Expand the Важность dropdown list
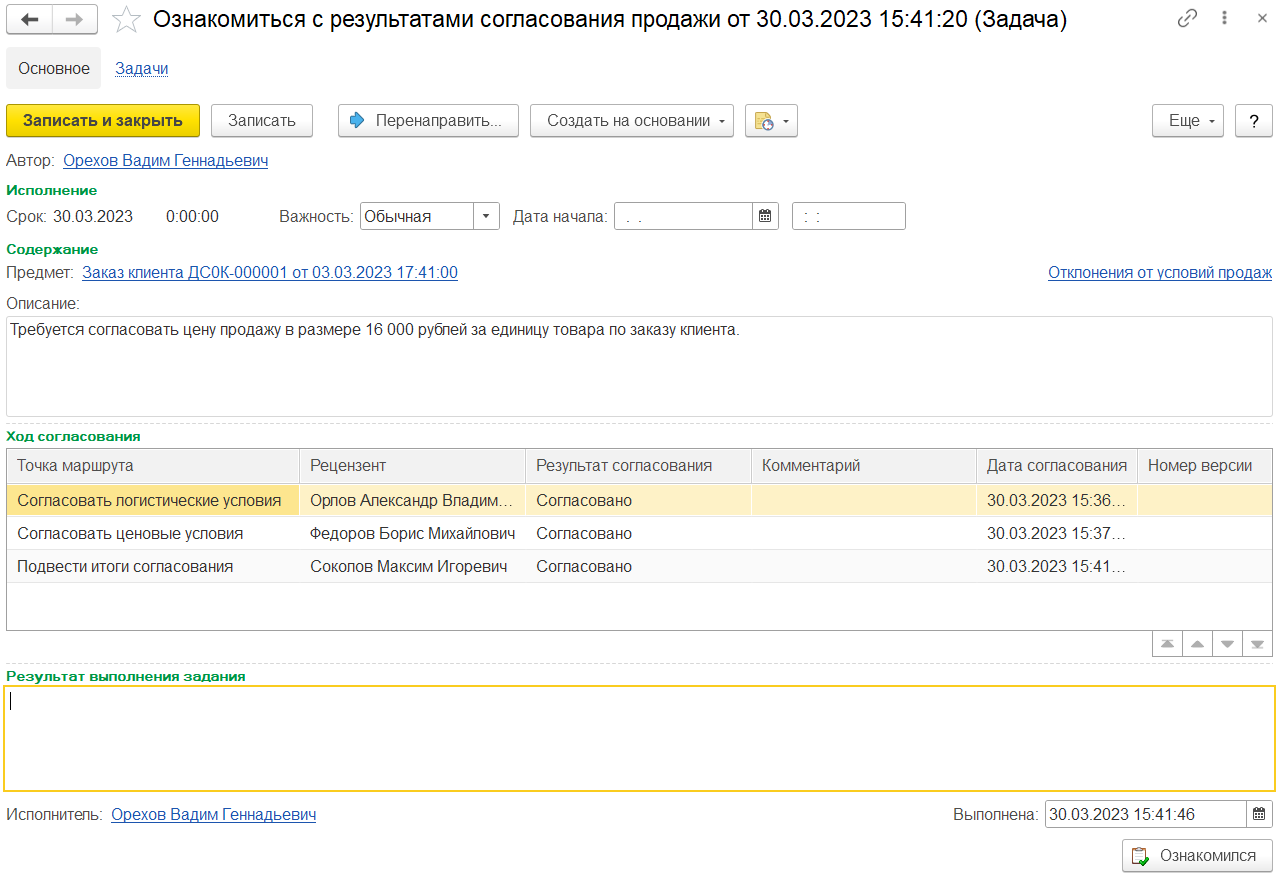The height and width of the screenshot is (874, 1279). 486,216
